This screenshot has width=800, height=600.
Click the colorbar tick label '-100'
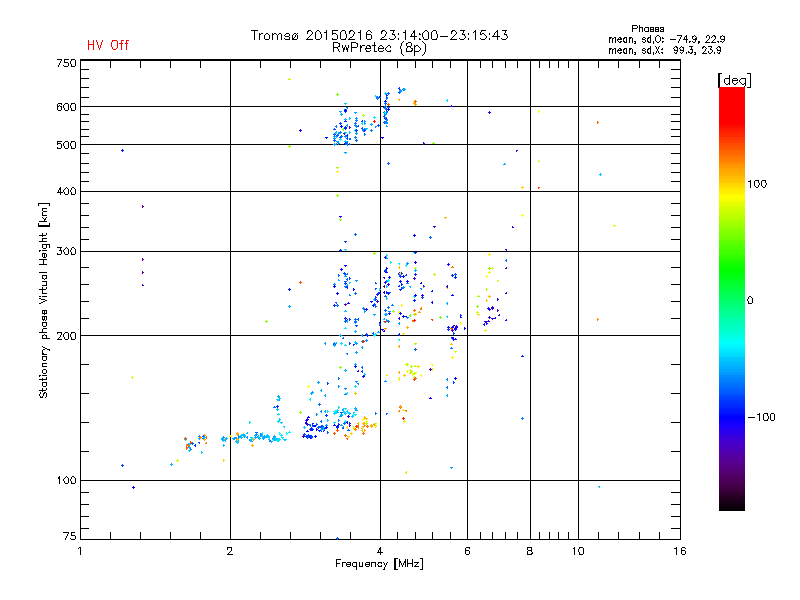762,417
